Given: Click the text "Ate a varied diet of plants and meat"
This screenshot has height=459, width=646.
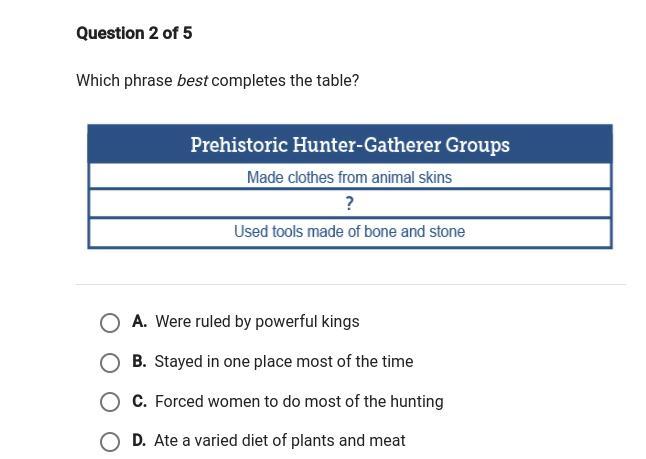Looking at the screenshot, I should click(280, 441).
